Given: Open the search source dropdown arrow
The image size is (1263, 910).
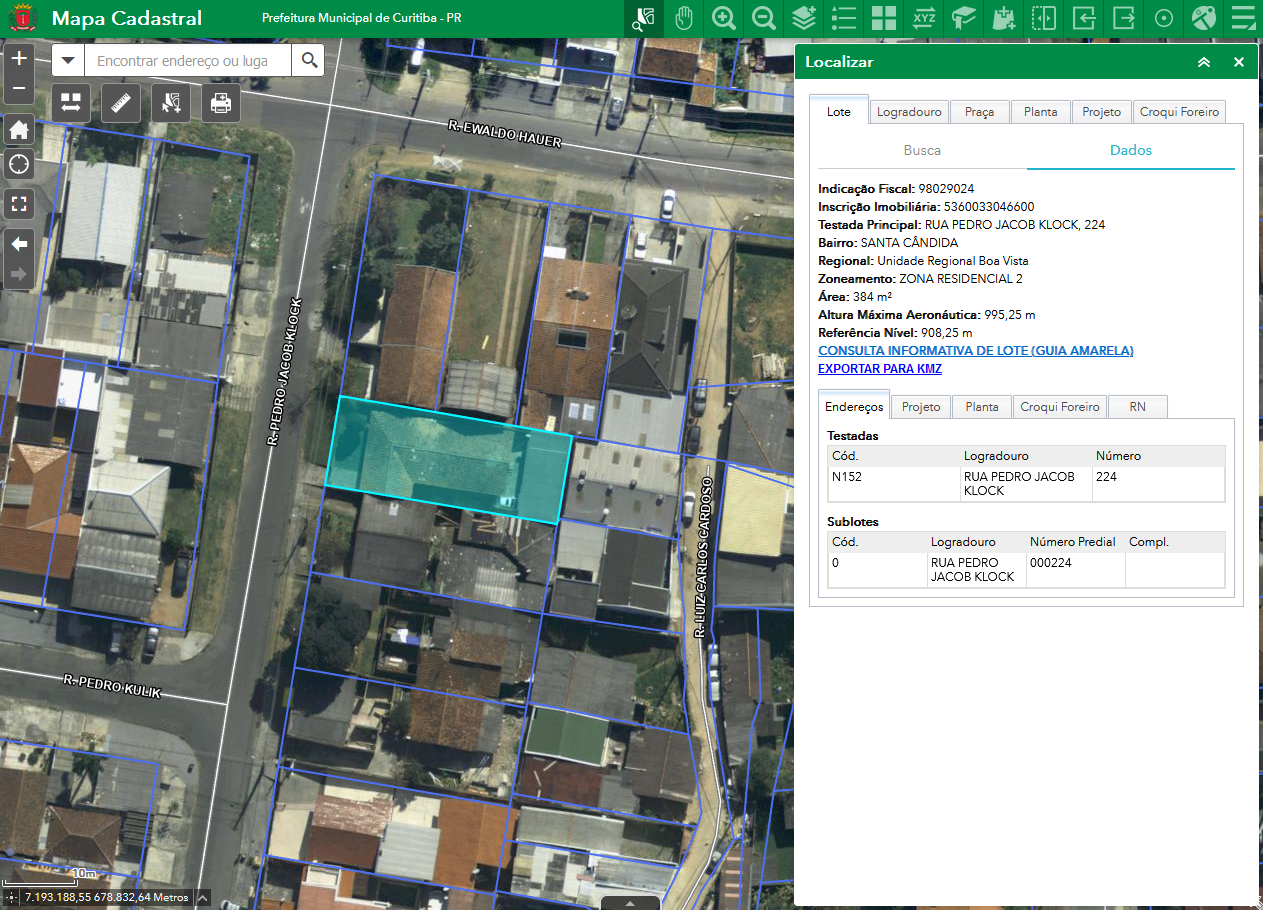Looking at the screenshot, I should tap(68, 61).
